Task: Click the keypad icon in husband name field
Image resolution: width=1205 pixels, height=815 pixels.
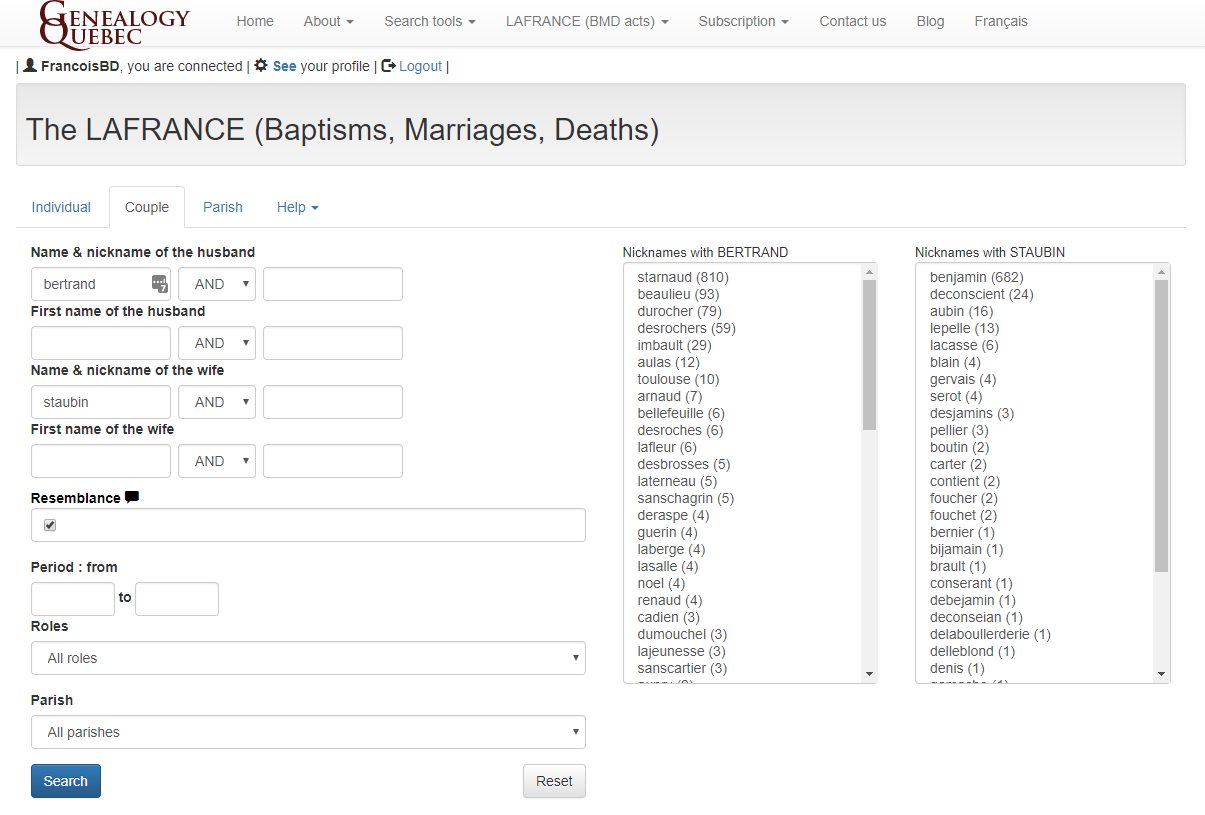Action: point(160,284)
